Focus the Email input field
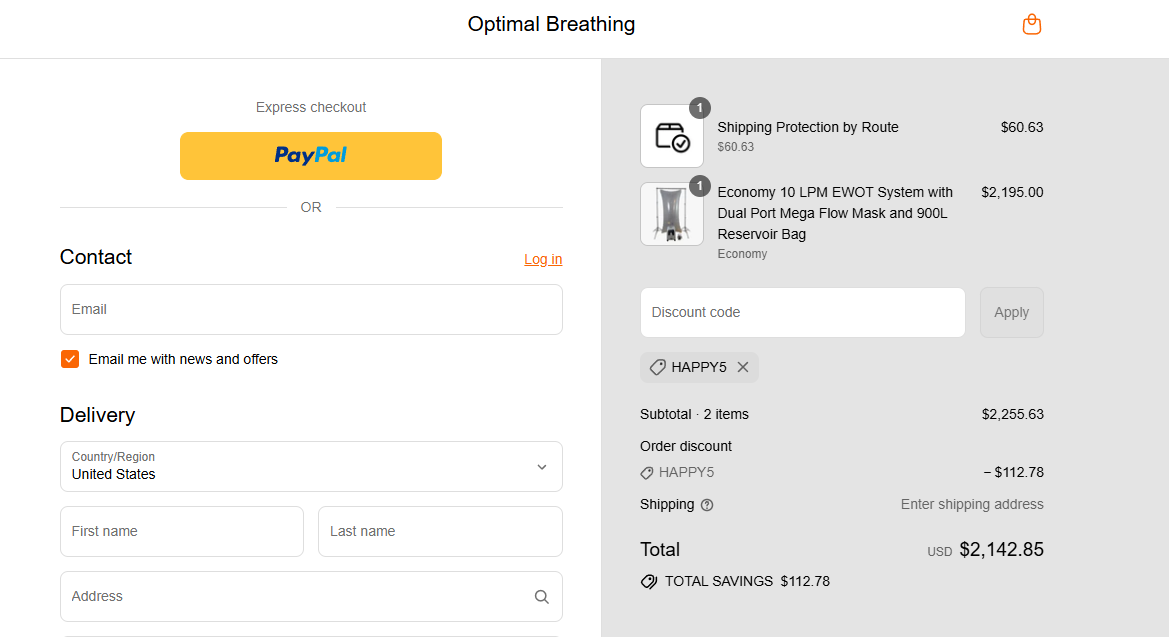1169x637 pixels. (311, 310)
